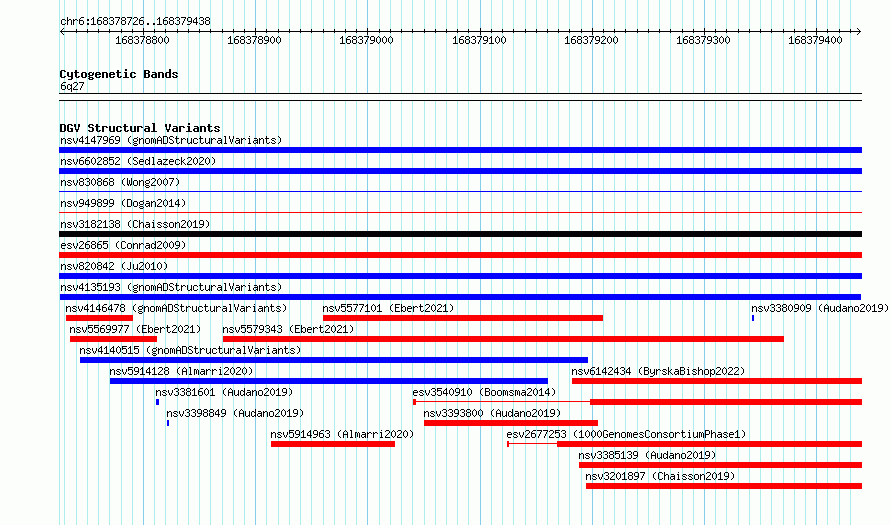The width and height of the screenshot is (890, 525).
Task: Select the nsv6602852 blue variant bar
Action: tap(460, 171)
